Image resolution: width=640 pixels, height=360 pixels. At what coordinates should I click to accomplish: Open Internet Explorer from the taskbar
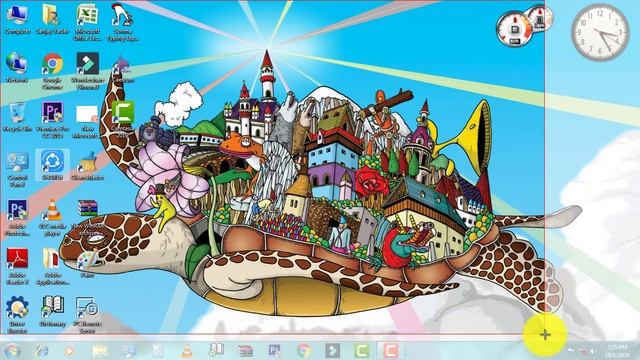coord(42,350)
